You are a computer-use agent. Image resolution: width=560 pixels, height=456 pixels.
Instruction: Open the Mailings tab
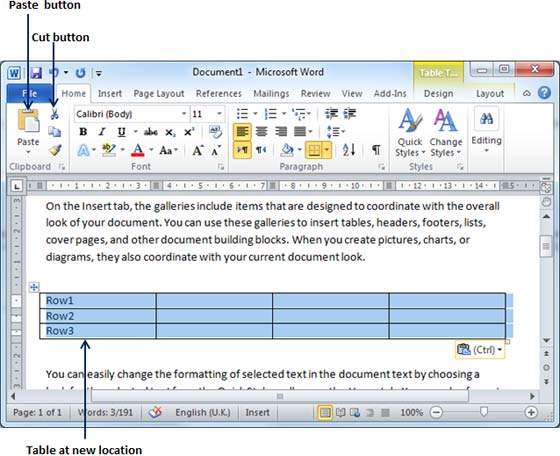point(271,94)
